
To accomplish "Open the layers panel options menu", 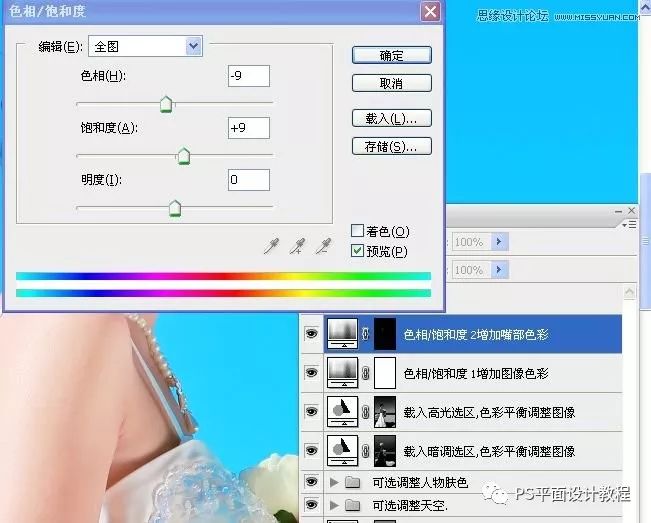I will (x=629, y=225).
